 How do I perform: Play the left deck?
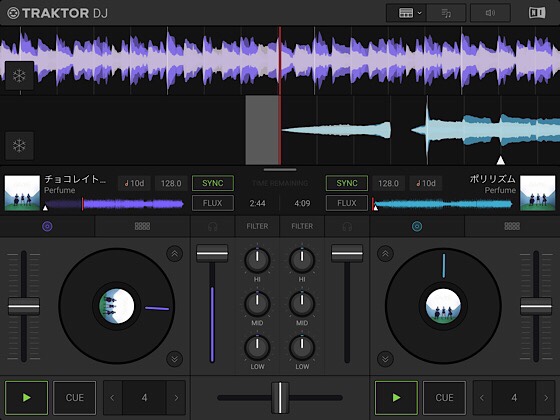[x=26, y=398]
